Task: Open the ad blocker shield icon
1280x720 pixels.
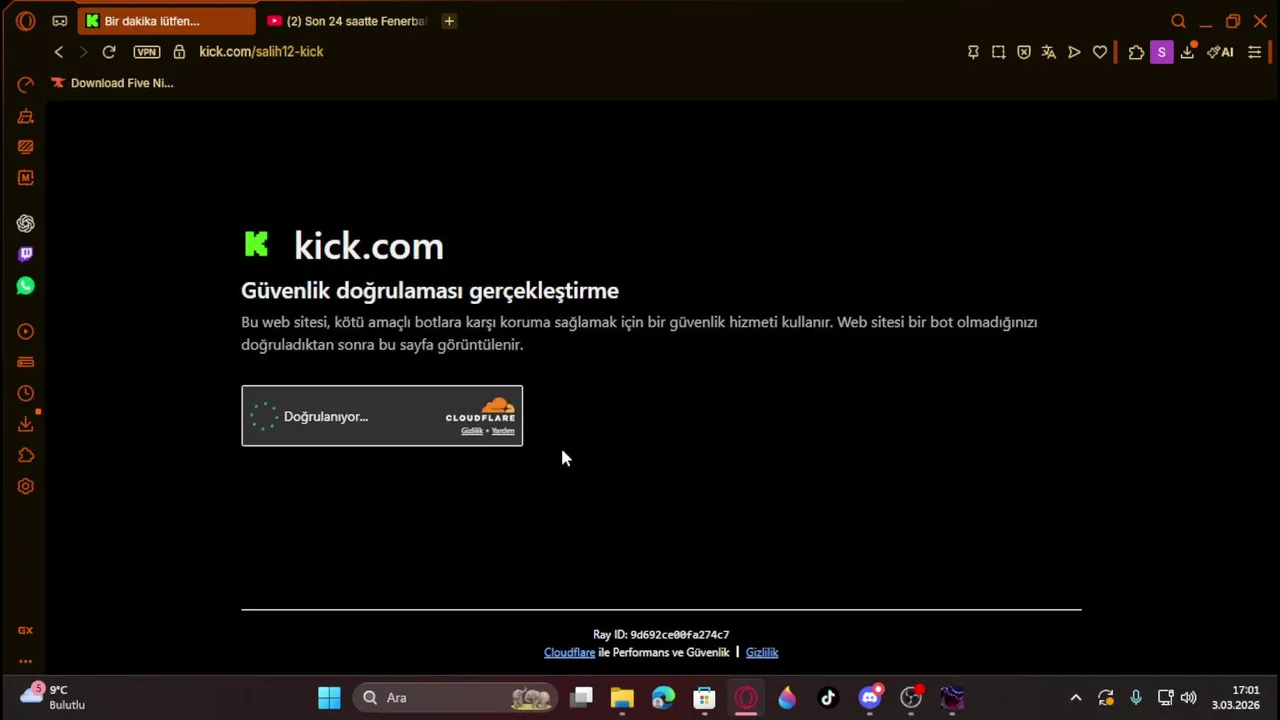Action: (1024, 52)
